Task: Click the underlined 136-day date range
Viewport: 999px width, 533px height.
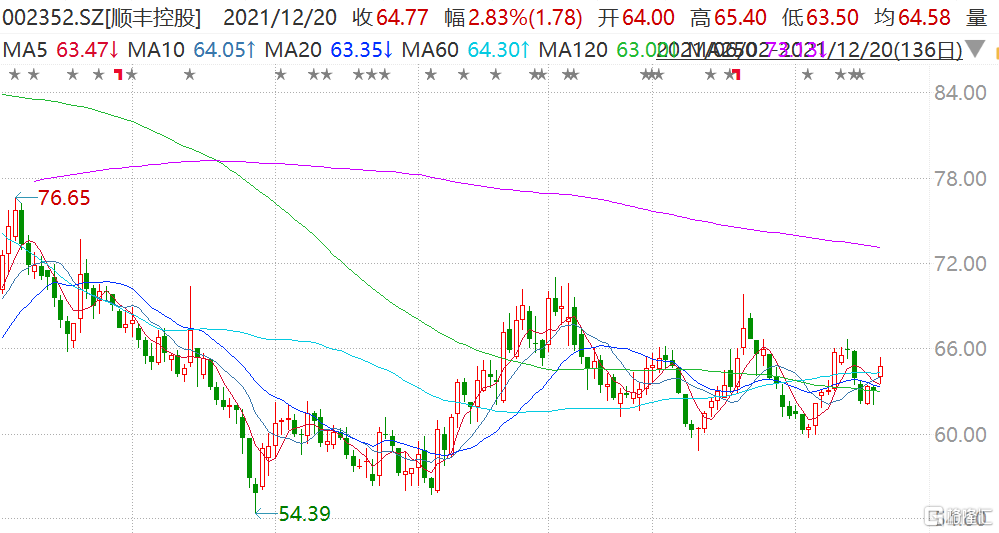Action: tap(810, 52)
